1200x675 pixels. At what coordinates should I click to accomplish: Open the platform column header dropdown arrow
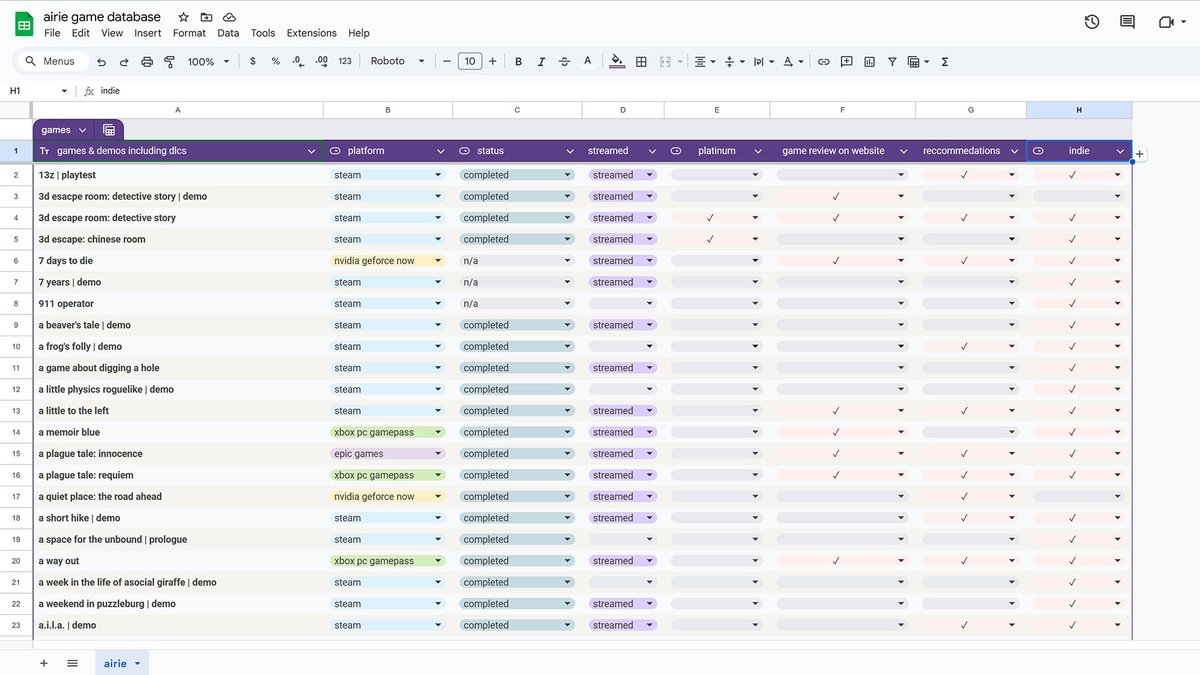441,152
